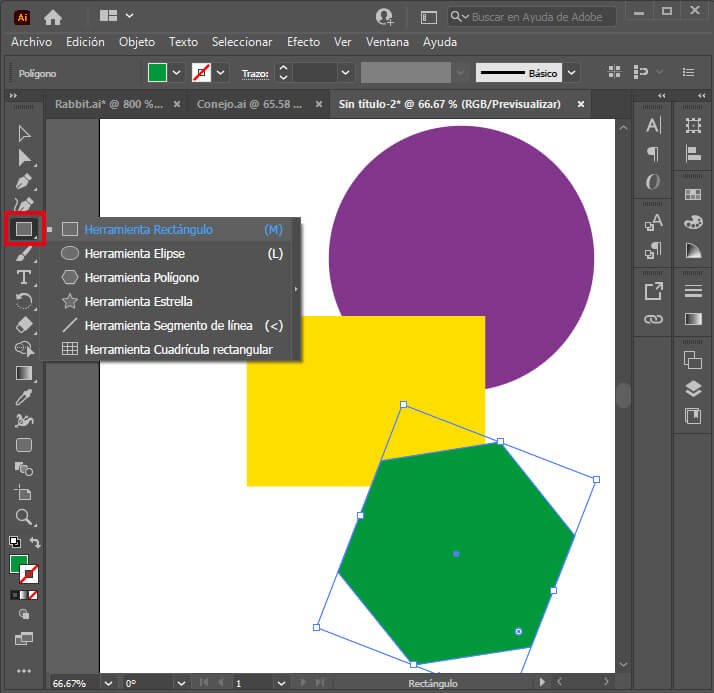The image size is (714, 693).
Task: Open the stroke color dropdown arrow
Action: click(220, 73)
